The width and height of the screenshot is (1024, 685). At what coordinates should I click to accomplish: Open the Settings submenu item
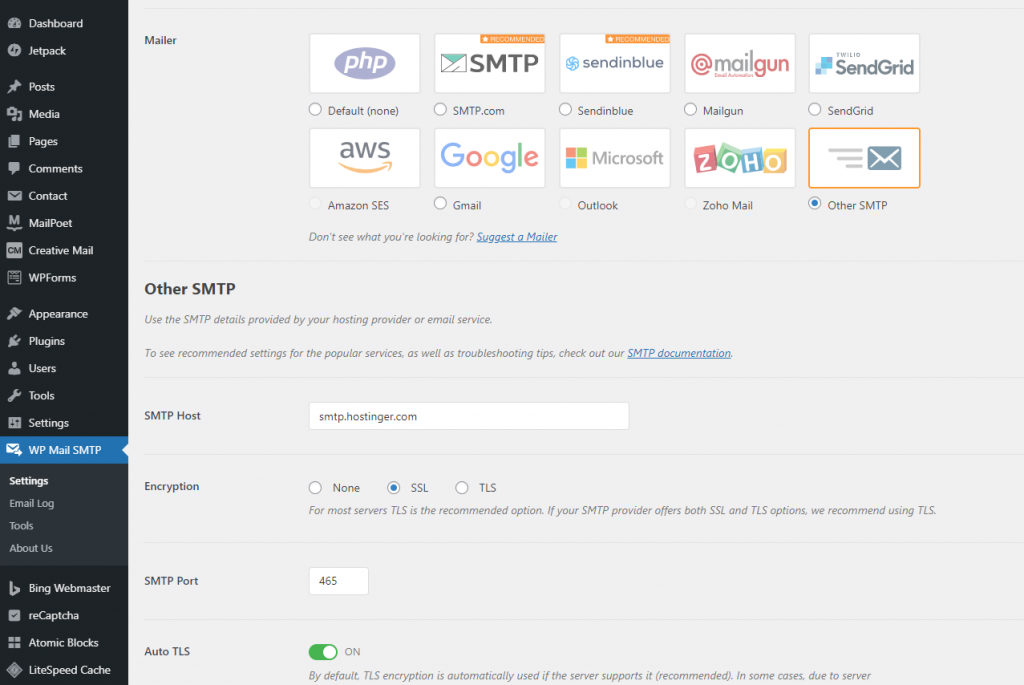click(x=29, y=481)
